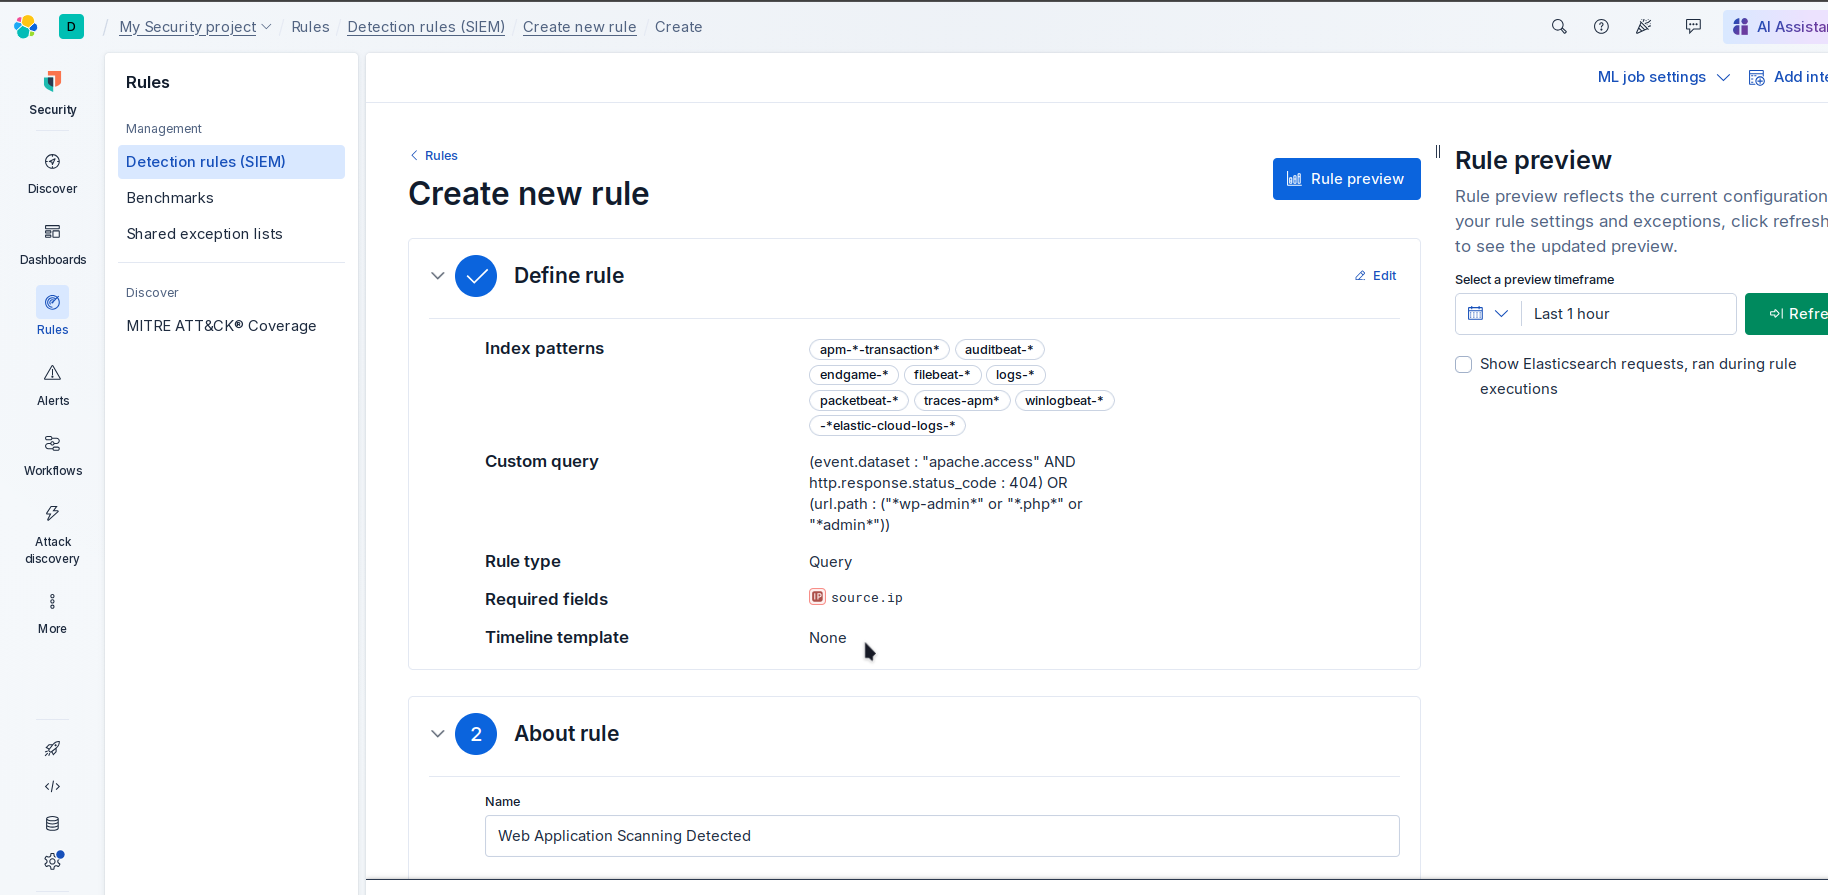The image size is (1828, 895).
Task: Check Show Elasticsearch requests checkbox
Action: [1464, 365]
